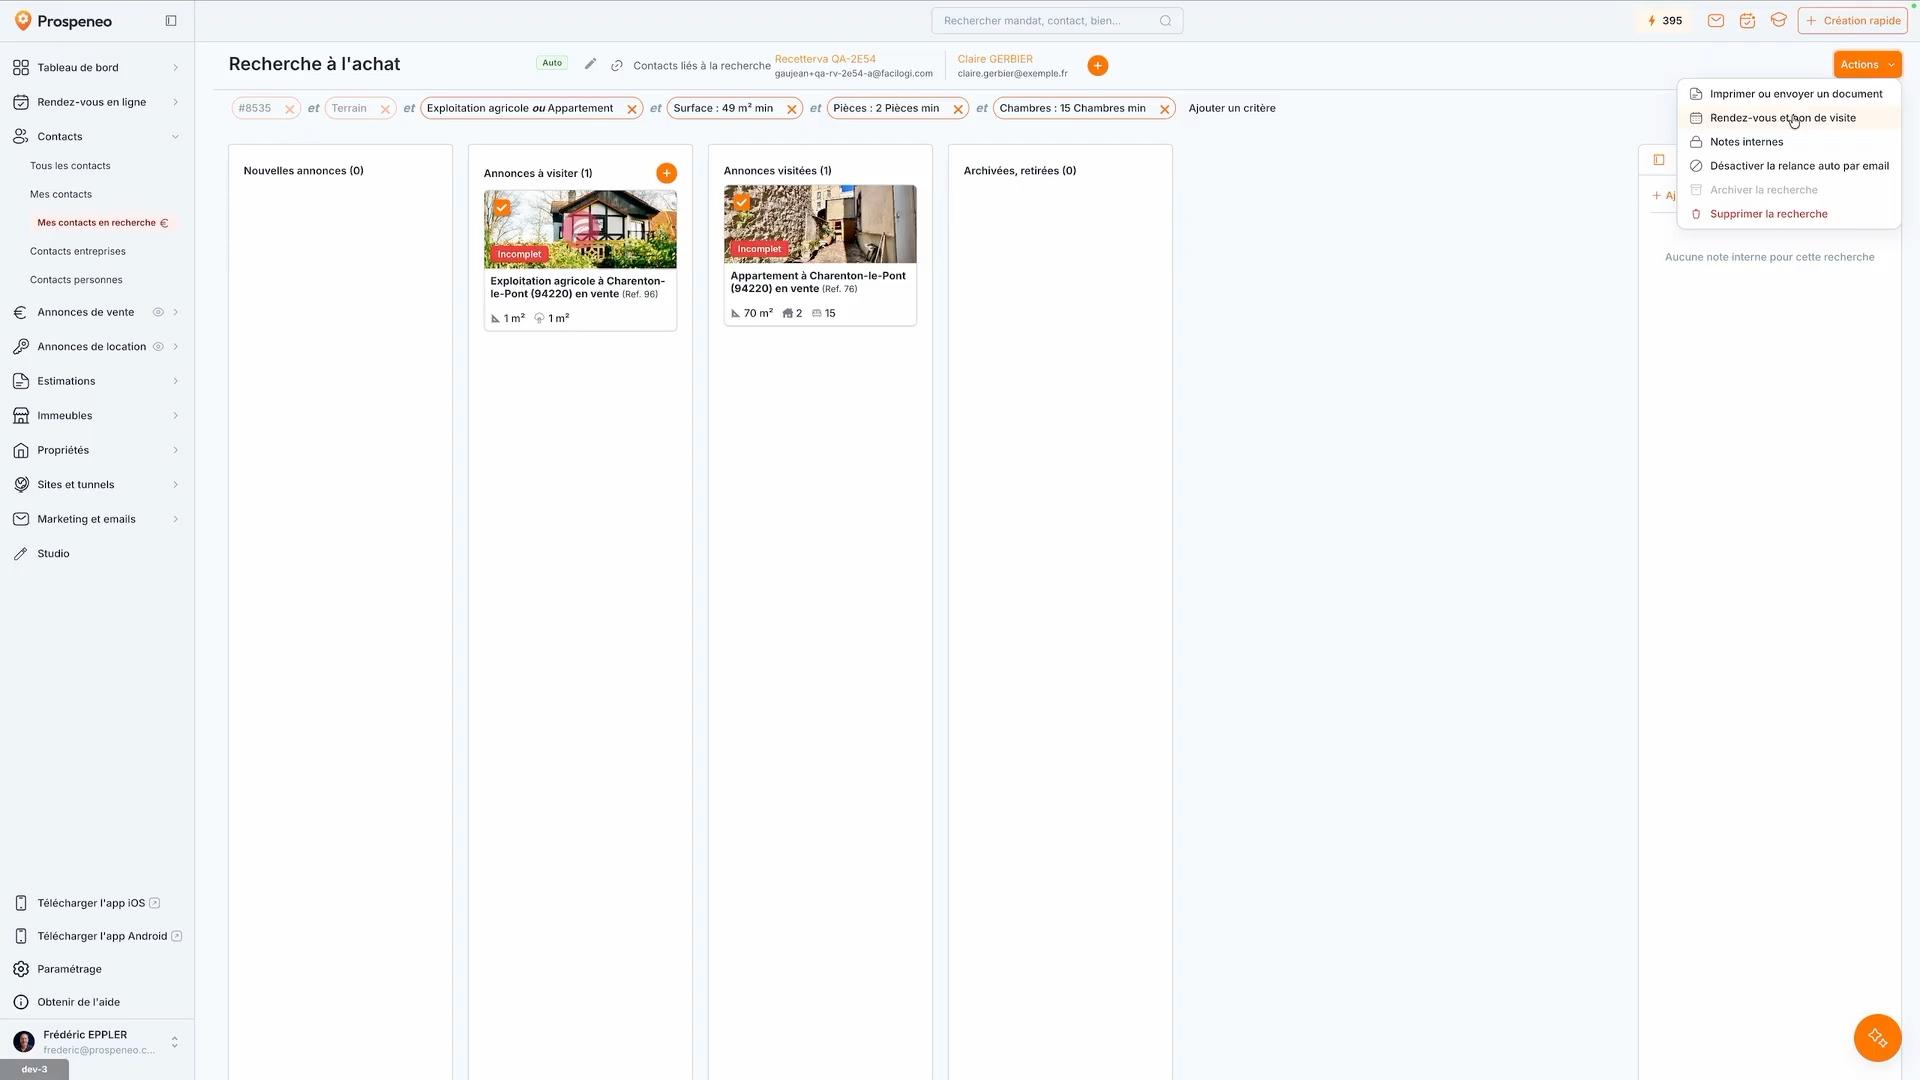This screenshot has height=1080, width=1920.
Task: Collapse the sidebar with the panel icon
Action: pos(171,21)
